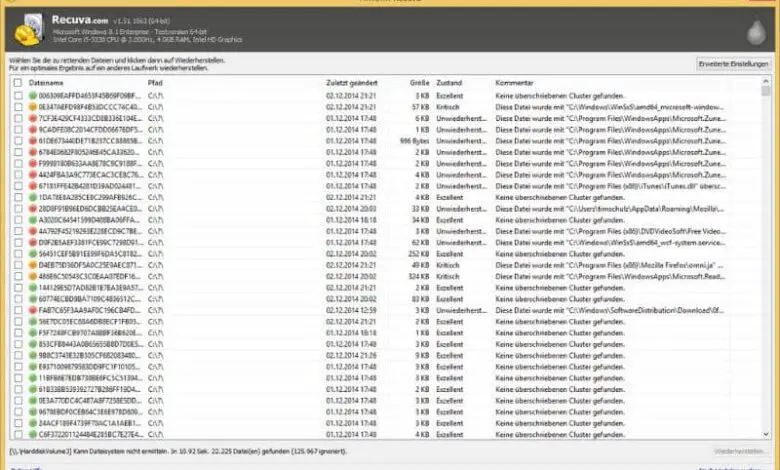Sort by the Kommentar column header

pos(514,83)
